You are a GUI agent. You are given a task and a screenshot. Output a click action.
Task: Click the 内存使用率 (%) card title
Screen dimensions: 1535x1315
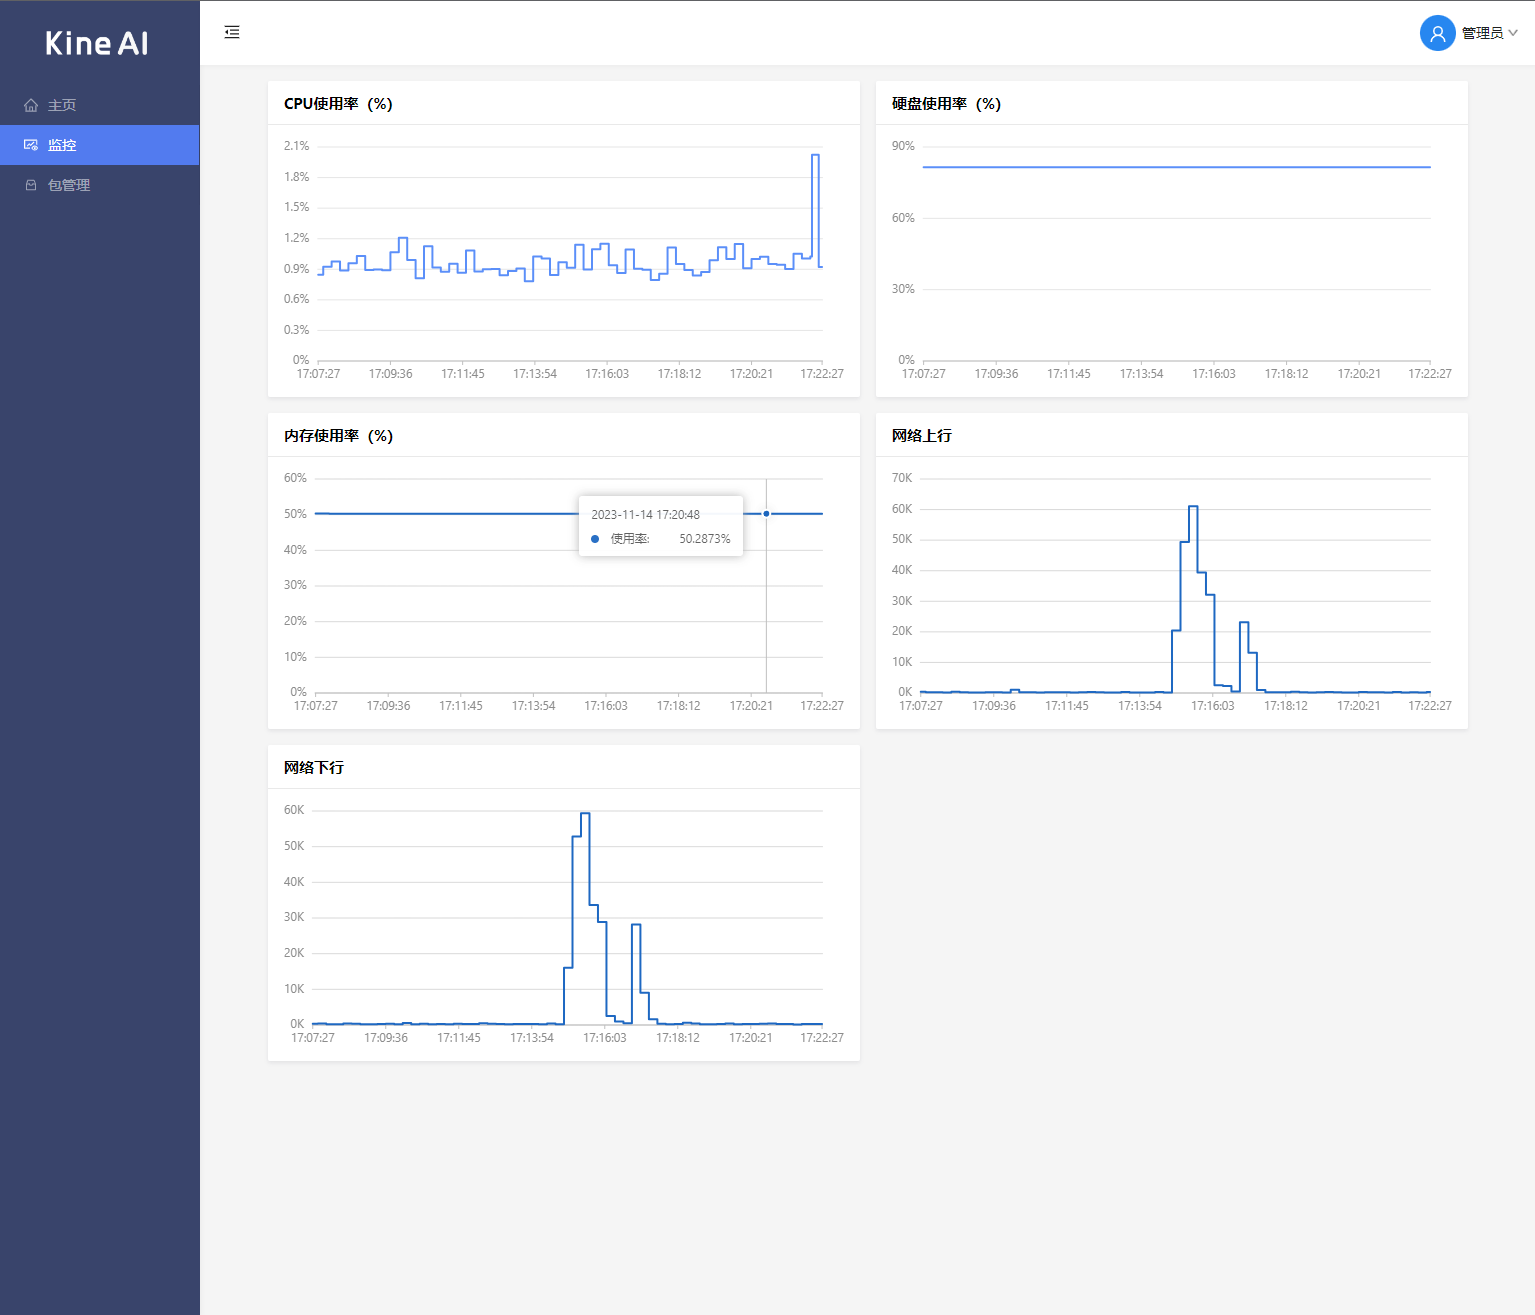[x=338, y=436]
